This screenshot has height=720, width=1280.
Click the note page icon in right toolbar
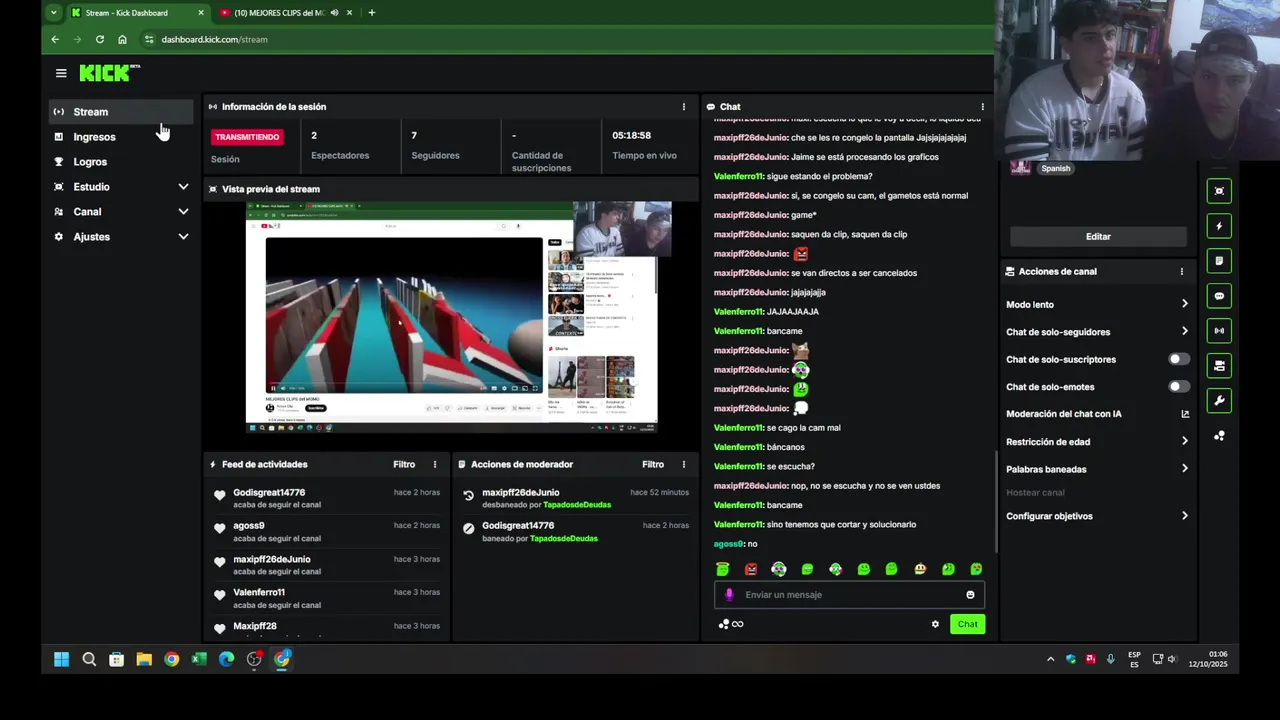pyautogui.click(x=1219, y=261)
